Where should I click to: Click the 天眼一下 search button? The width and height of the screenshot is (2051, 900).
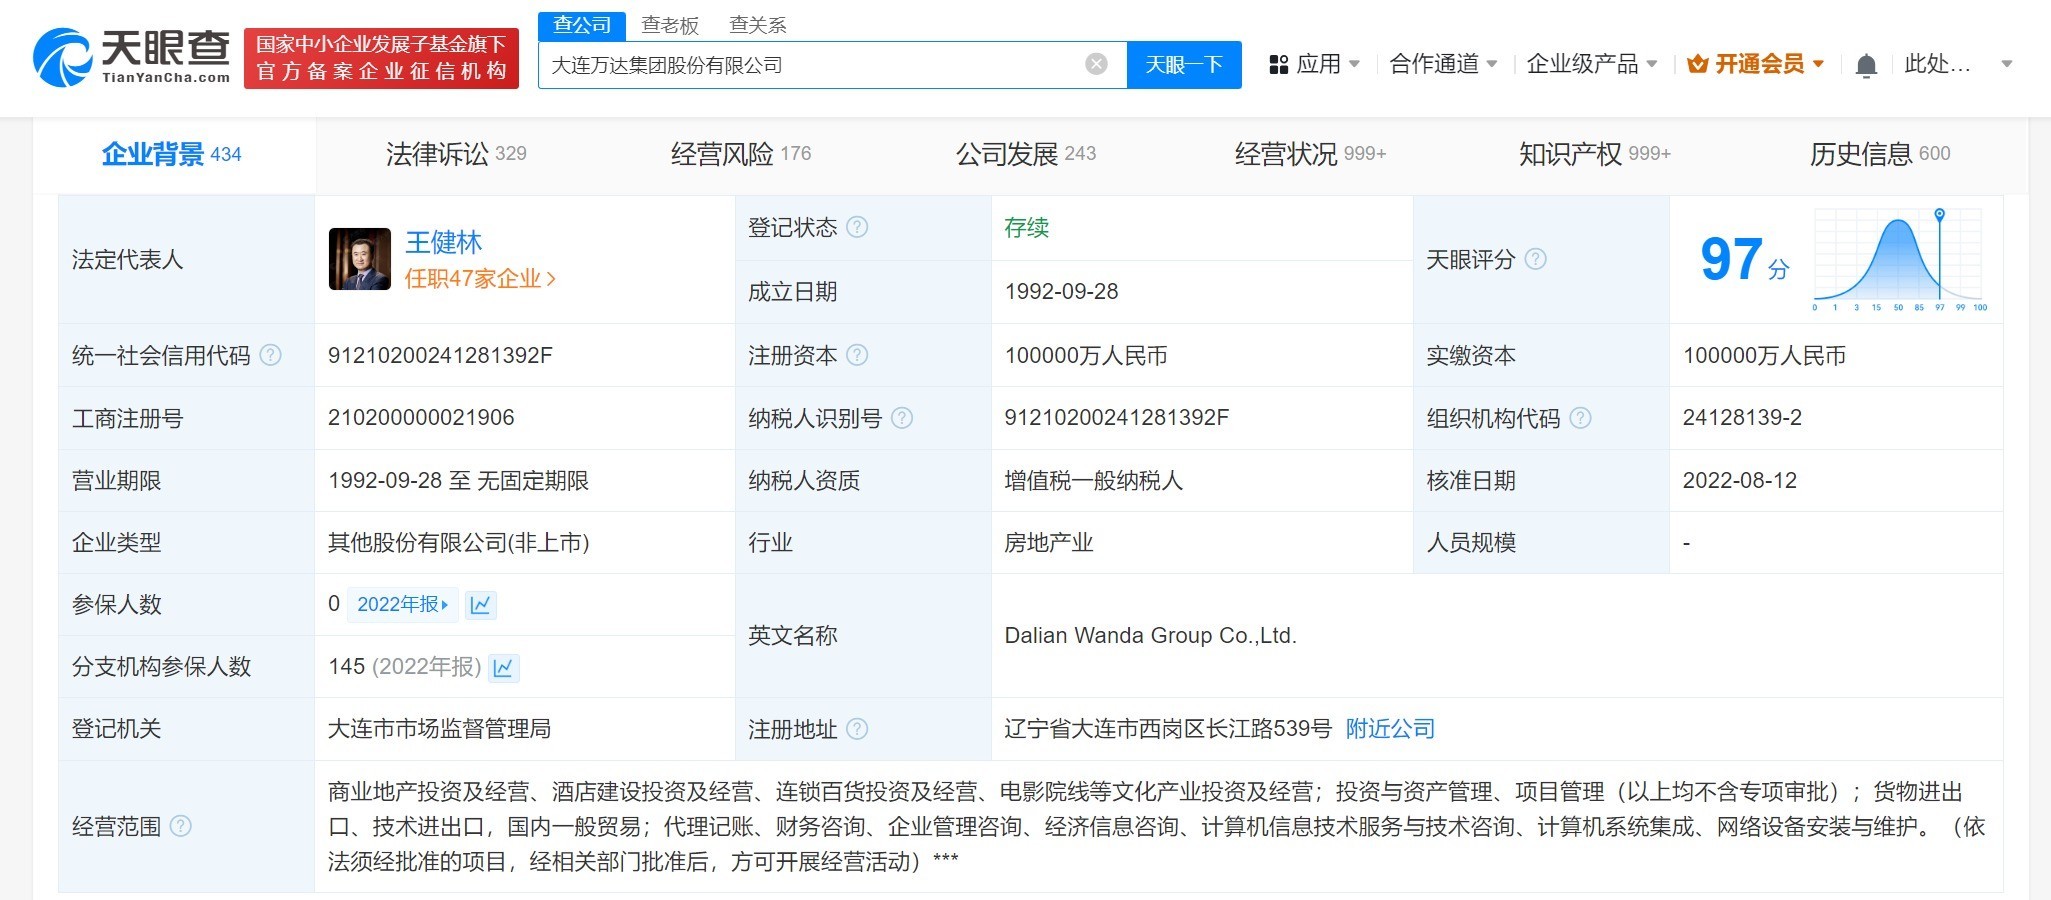point(1184,65)
